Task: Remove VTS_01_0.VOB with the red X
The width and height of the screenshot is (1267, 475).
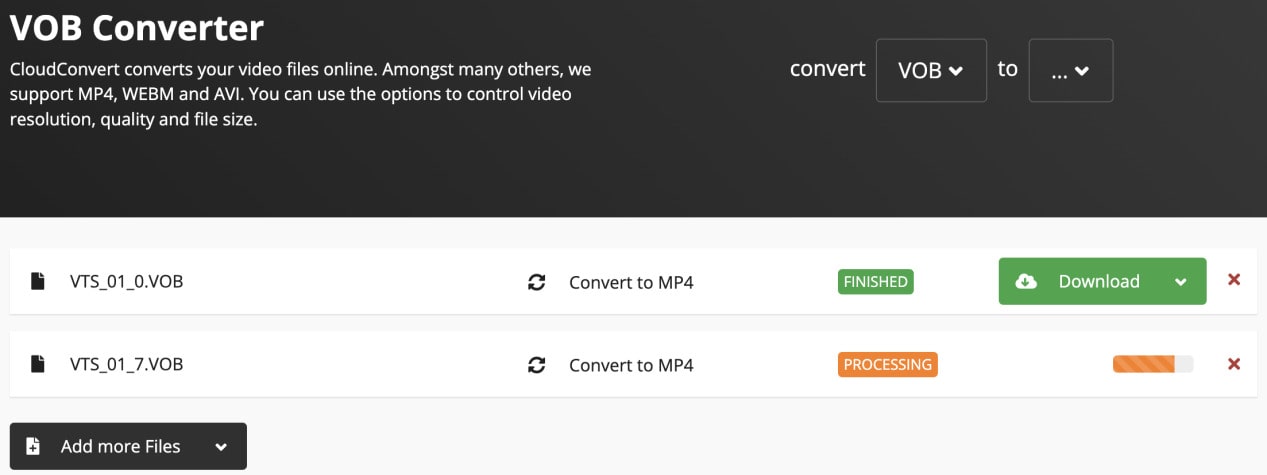Action: point(1234,280)
